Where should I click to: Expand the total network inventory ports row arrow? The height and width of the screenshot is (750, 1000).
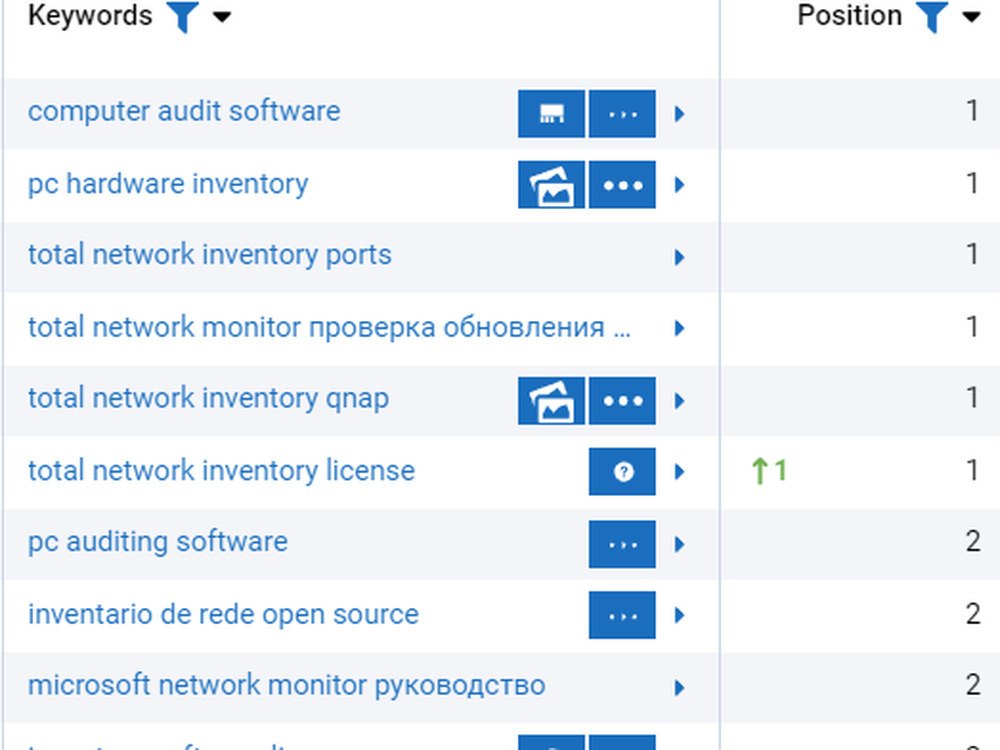680,257
